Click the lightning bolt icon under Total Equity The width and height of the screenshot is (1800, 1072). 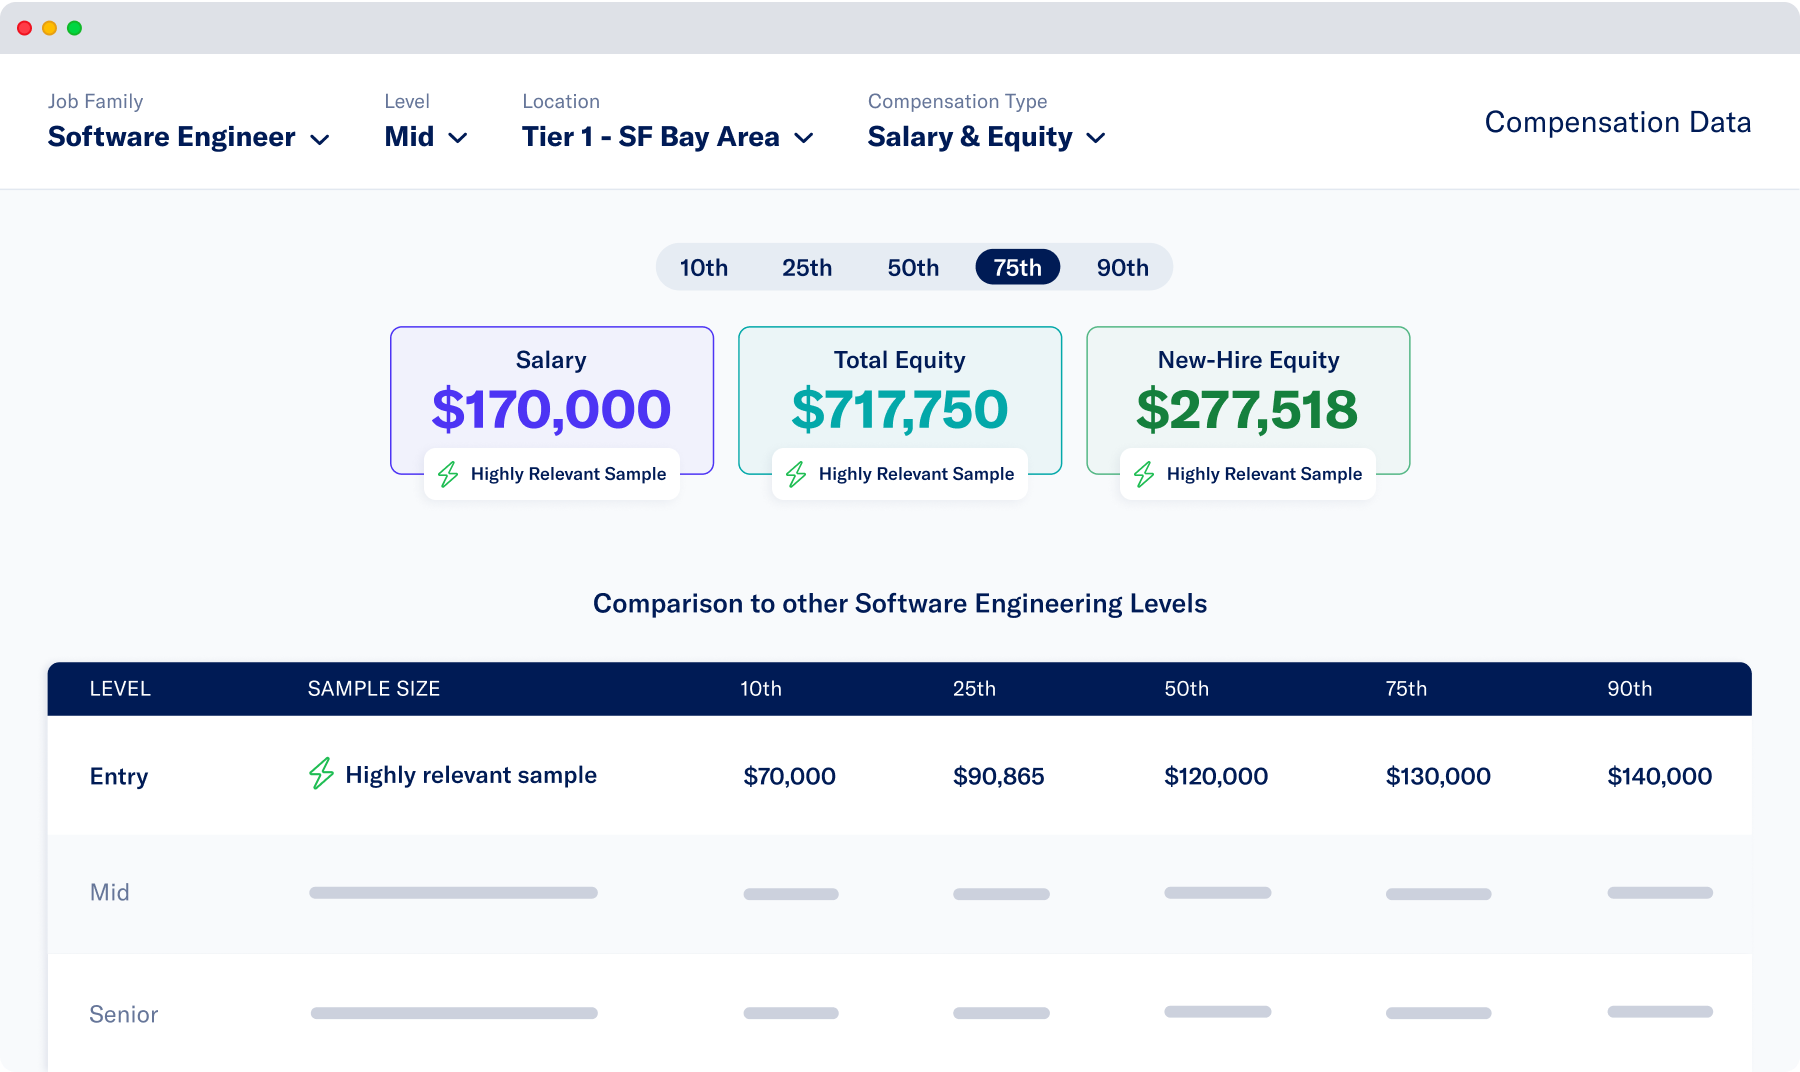796,474
